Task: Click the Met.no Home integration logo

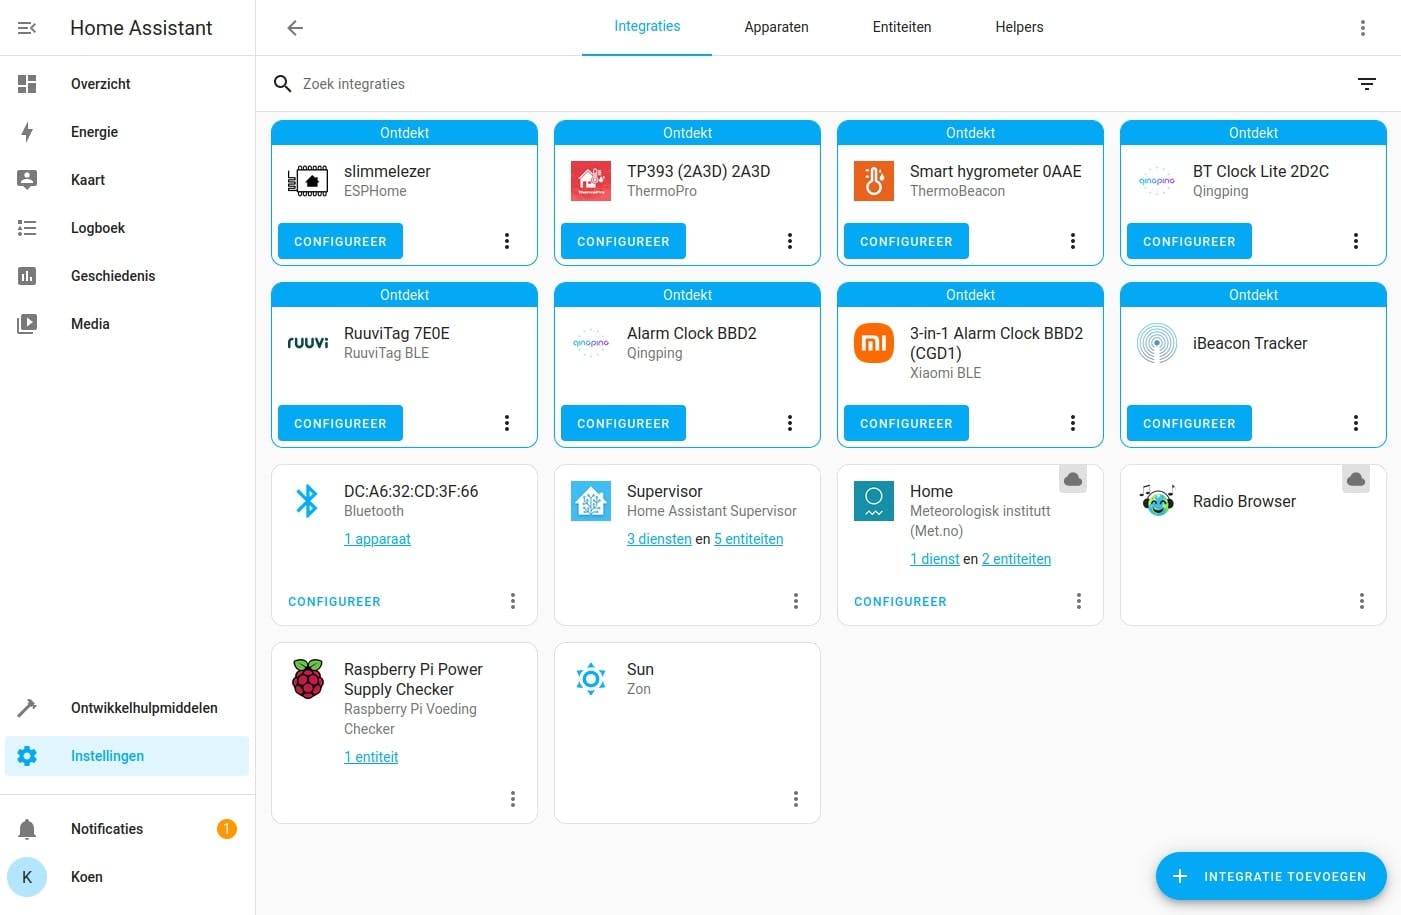Action: (874, 501)
